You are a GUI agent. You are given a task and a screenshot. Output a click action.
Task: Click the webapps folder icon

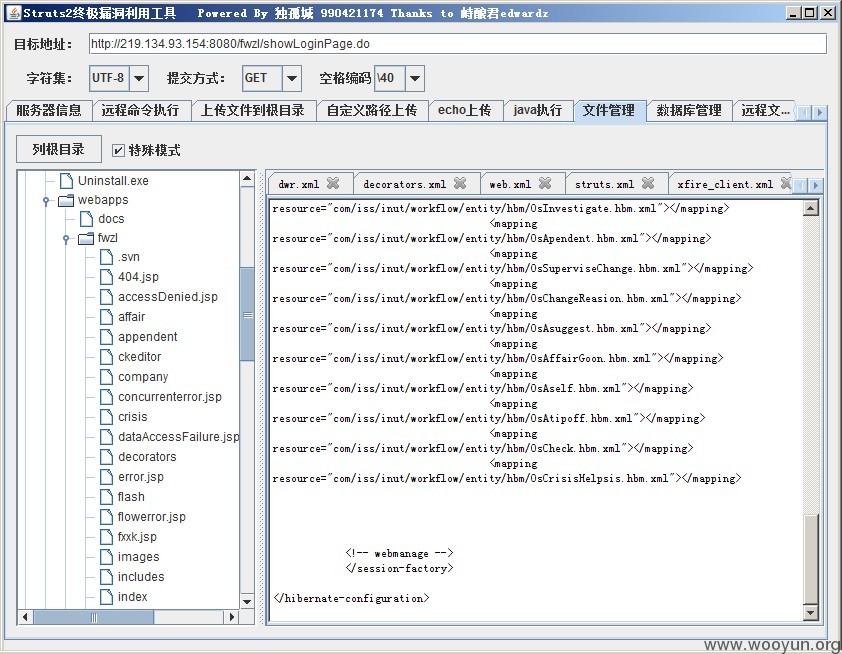click(66, 200)
